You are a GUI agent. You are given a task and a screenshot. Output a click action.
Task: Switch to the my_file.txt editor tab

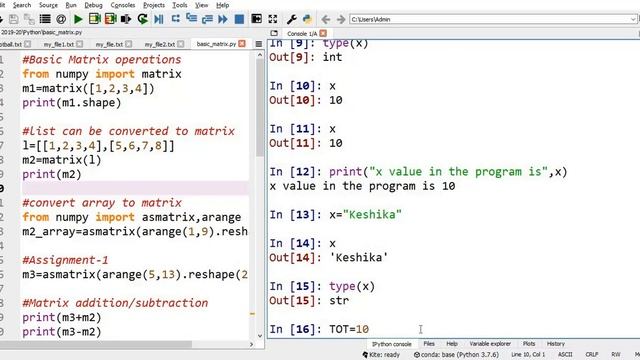tap(109, 44)
